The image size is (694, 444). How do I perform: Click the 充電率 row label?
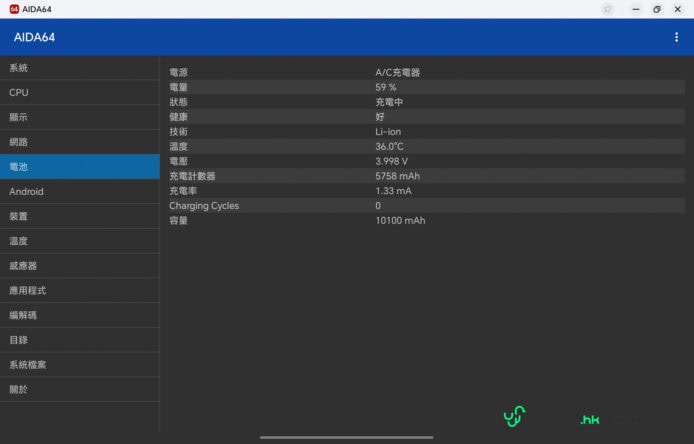click(183, 191)
